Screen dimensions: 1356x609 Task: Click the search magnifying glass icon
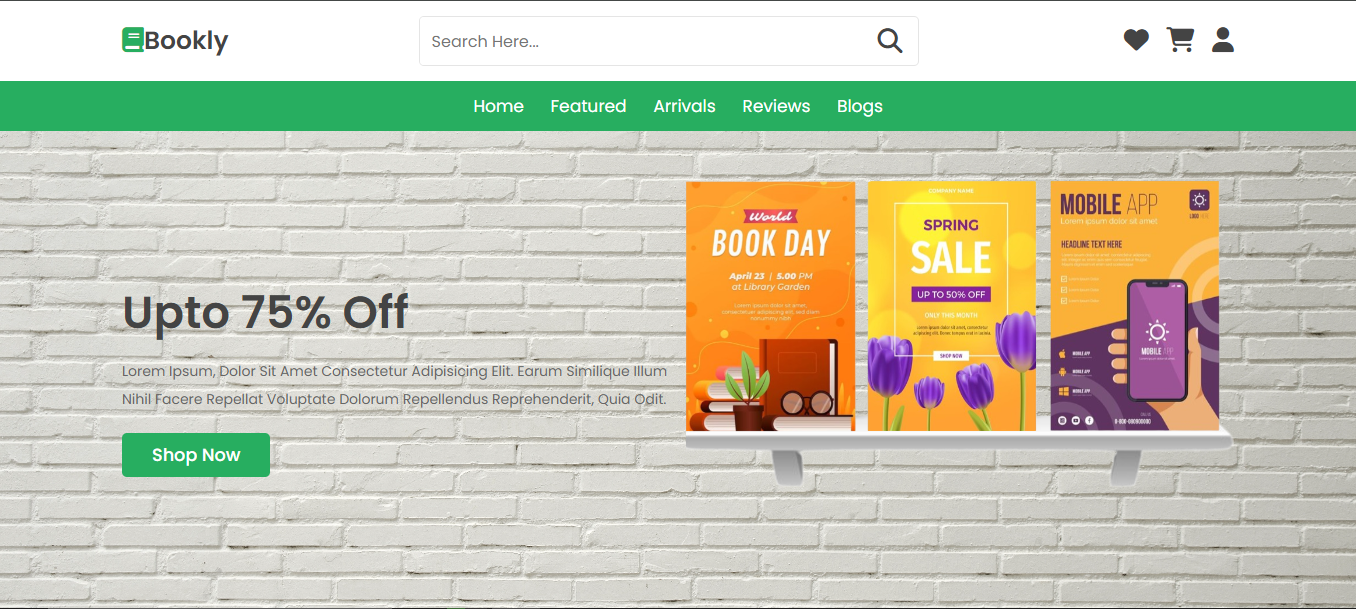[x=889, y=41]
